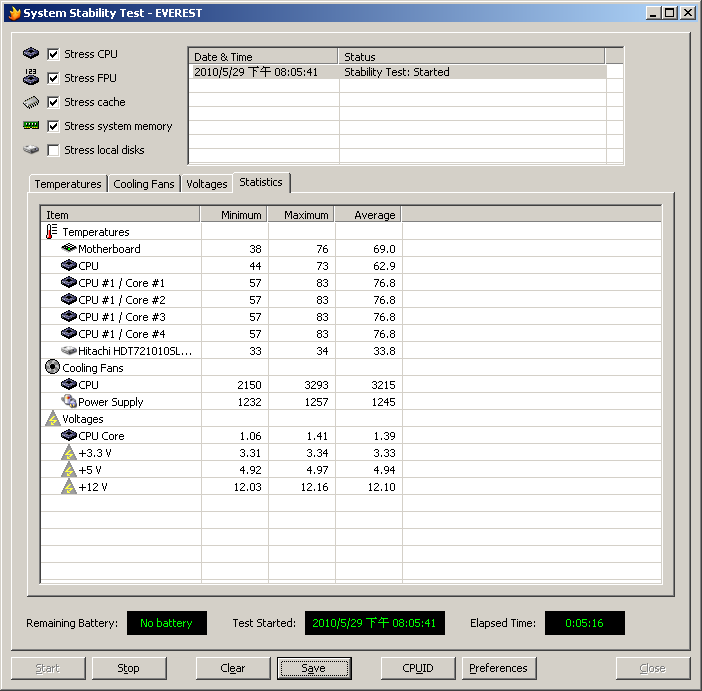
Task: Disable the Stress CPU checkbox
Action: click(x=53, y=54)
